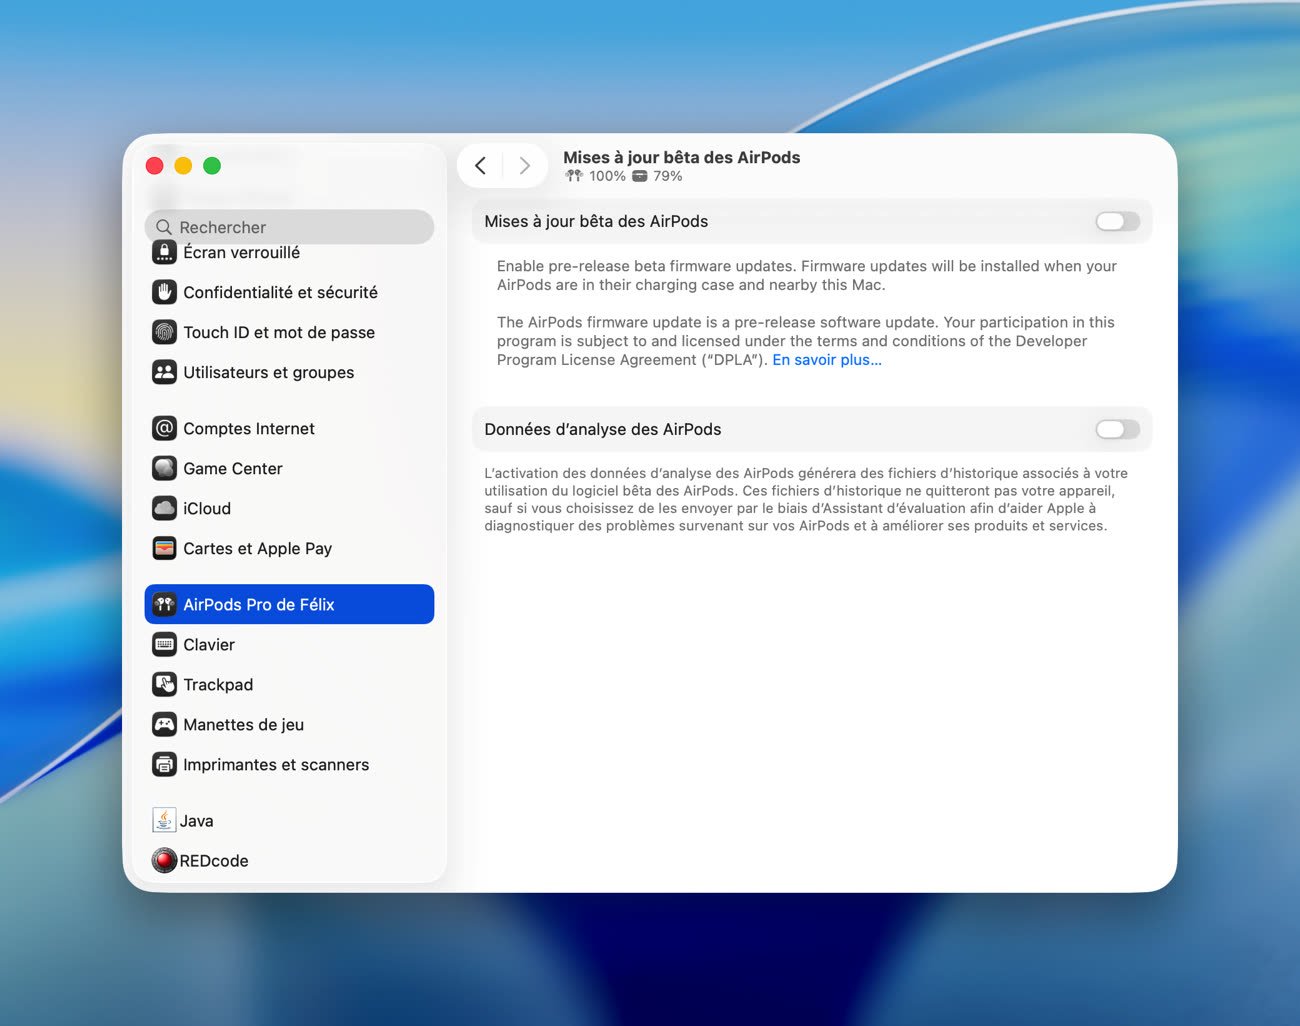Open Confidentialité et sécurité pane
This screenshot has height=1026, width=1300.
[x=289, y=292]
